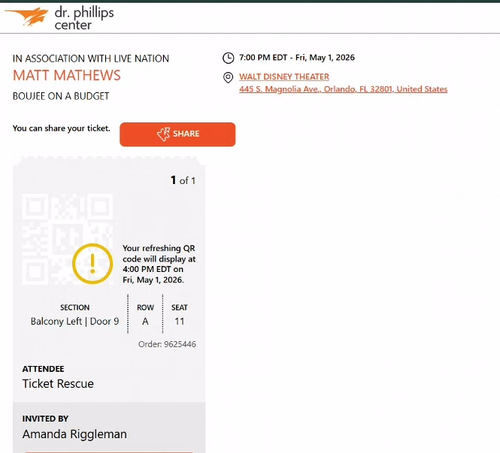500x453 pixels.
Task: Click the refreshing QR code notice text
Action: [x=159, y=264]
